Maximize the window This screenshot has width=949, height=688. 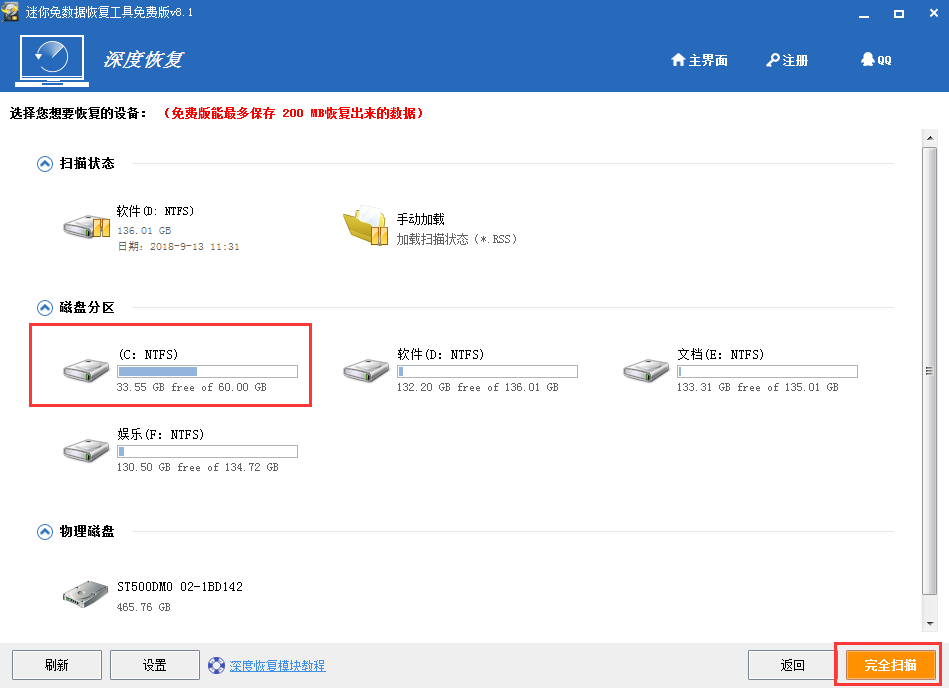[899, 14]
